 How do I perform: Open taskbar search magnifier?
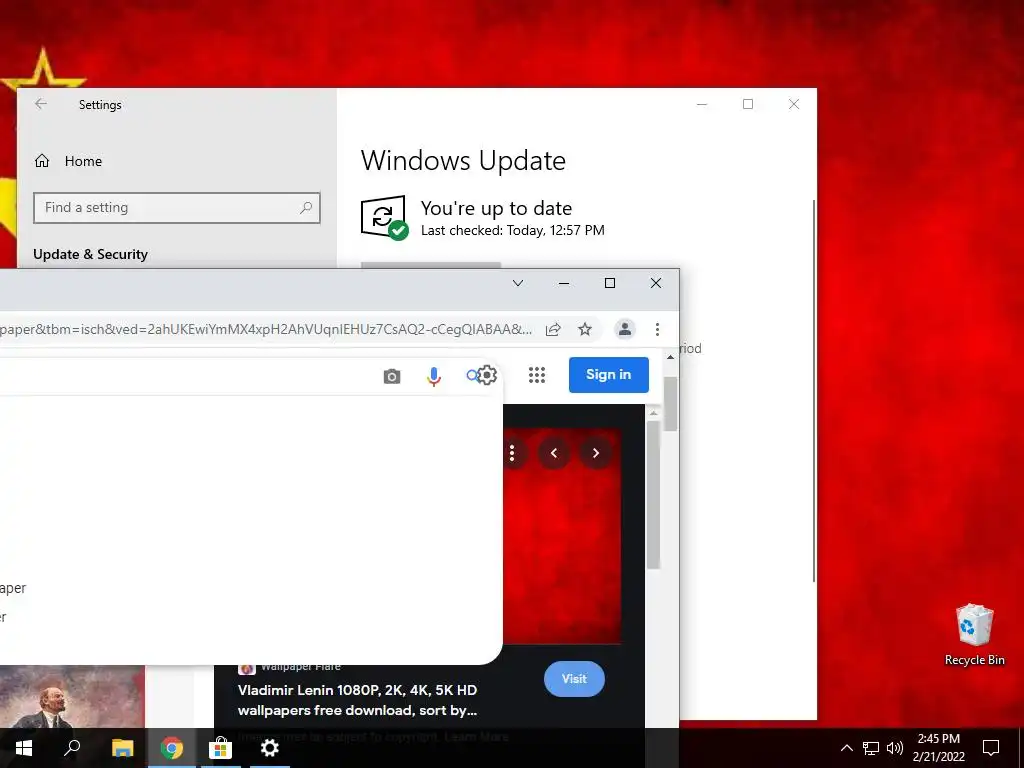tap(72, 748)
